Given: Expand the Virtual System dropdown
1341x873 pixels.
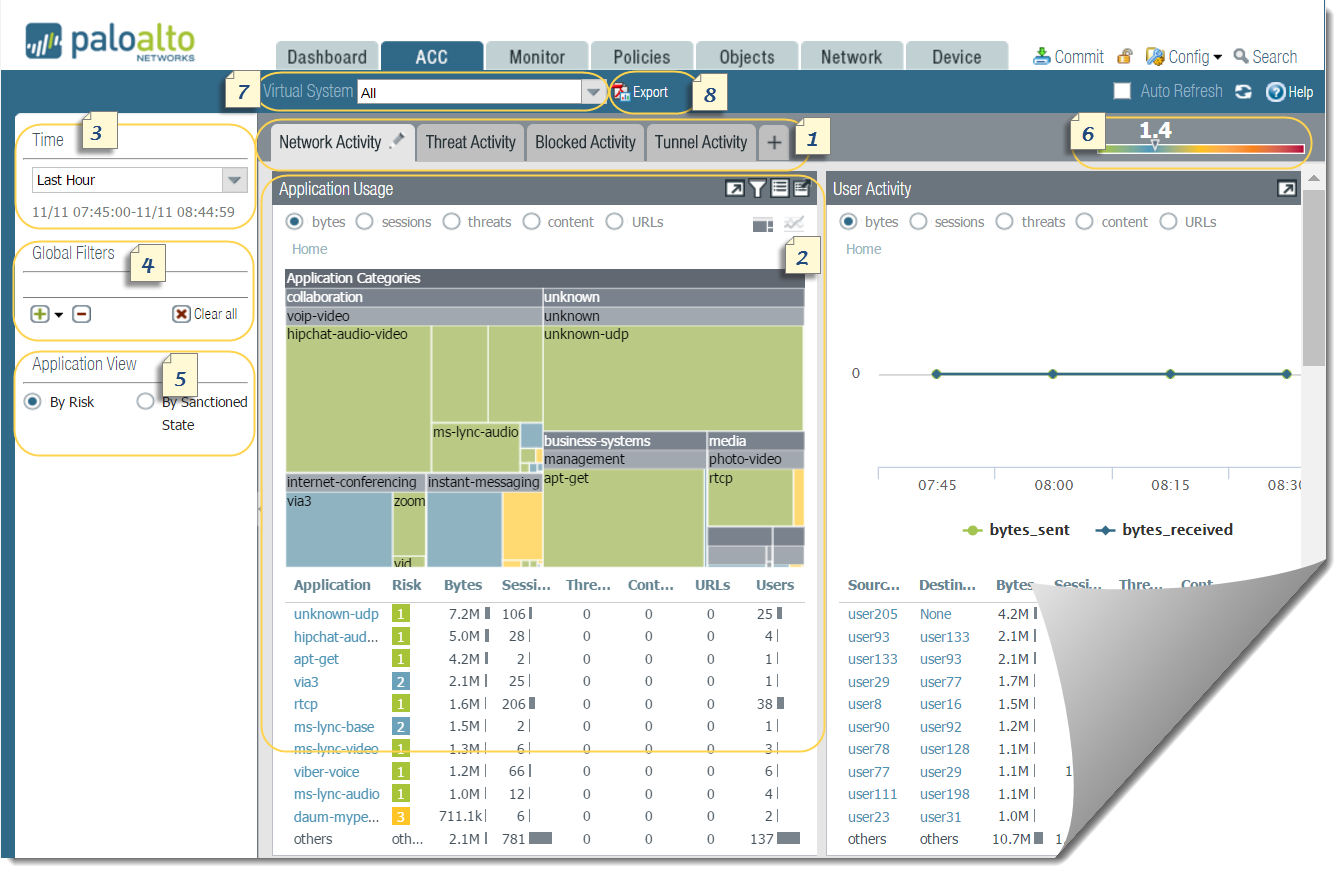Looking at the screenshot, I should pos(593,93).
